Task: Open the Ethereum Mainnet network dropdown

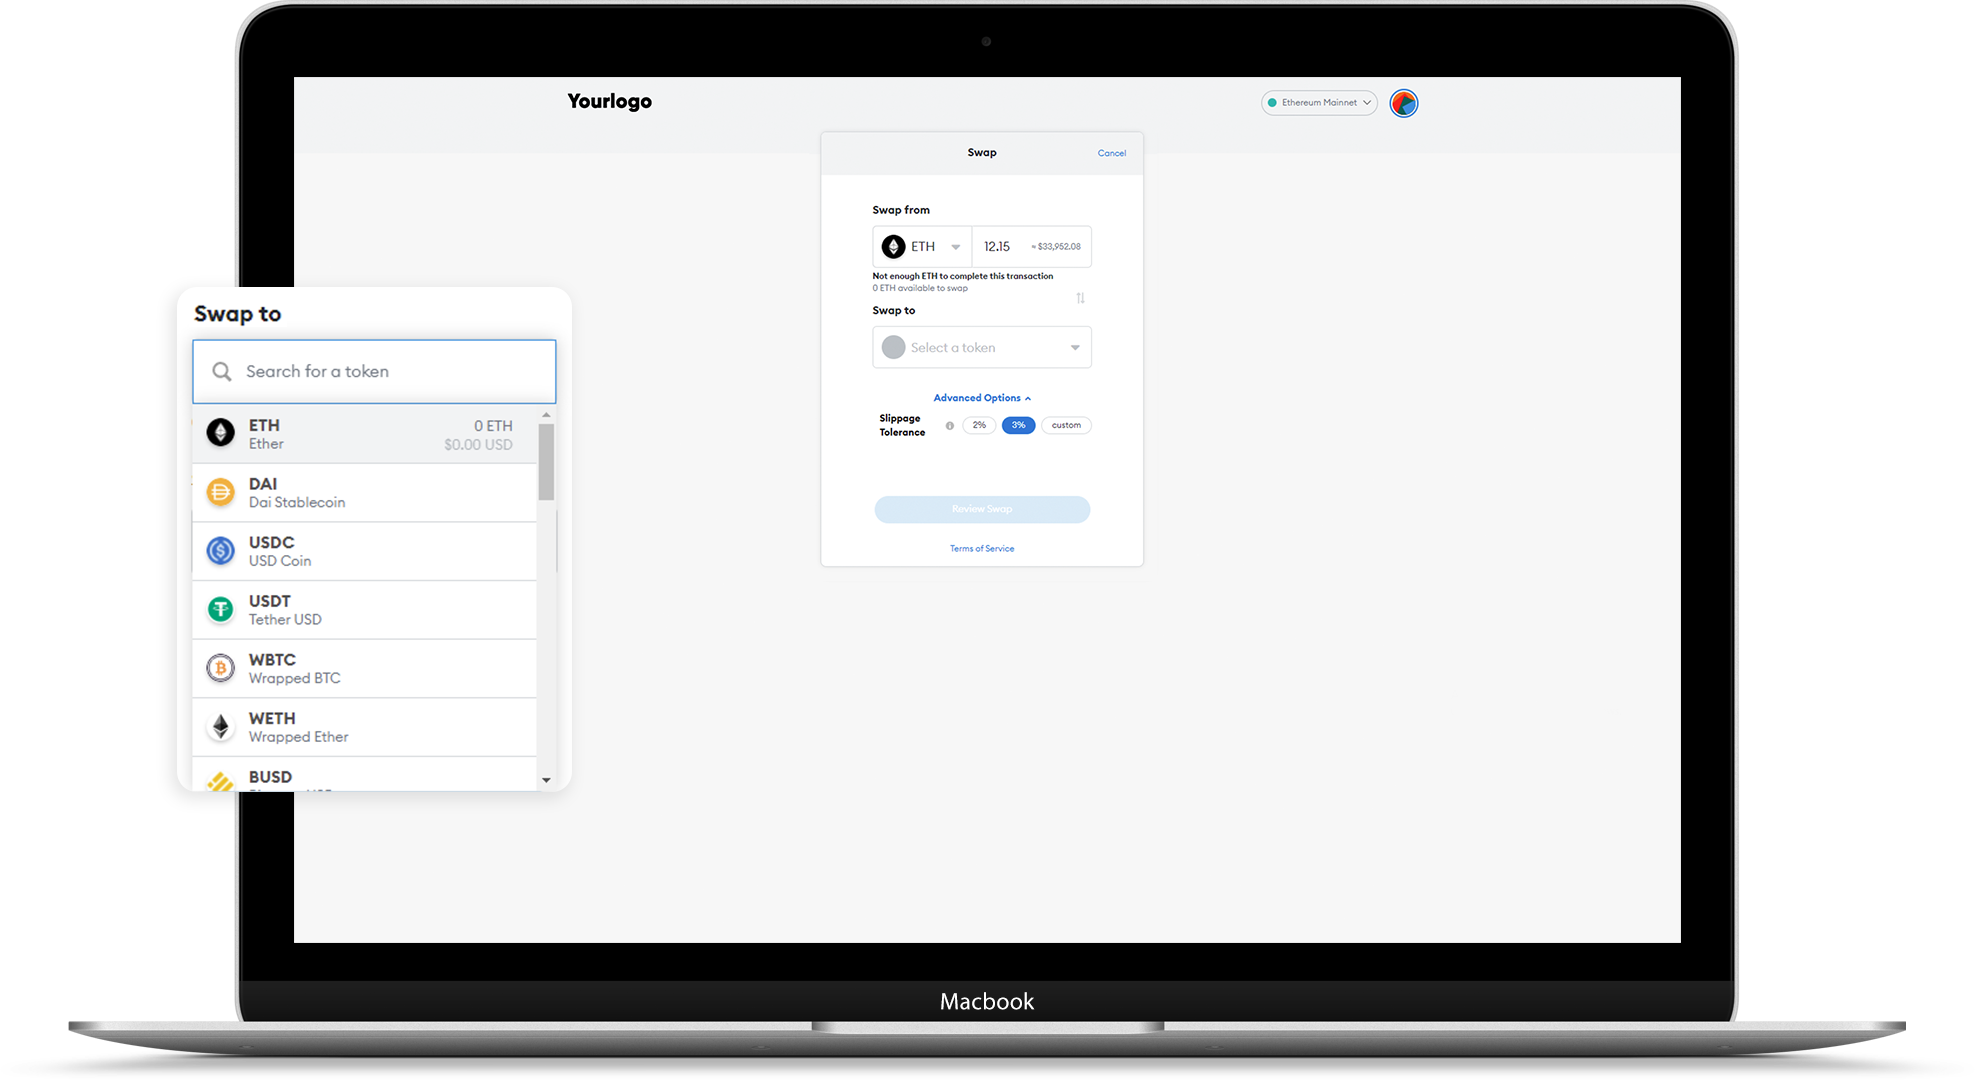Action: [1318, 102]
